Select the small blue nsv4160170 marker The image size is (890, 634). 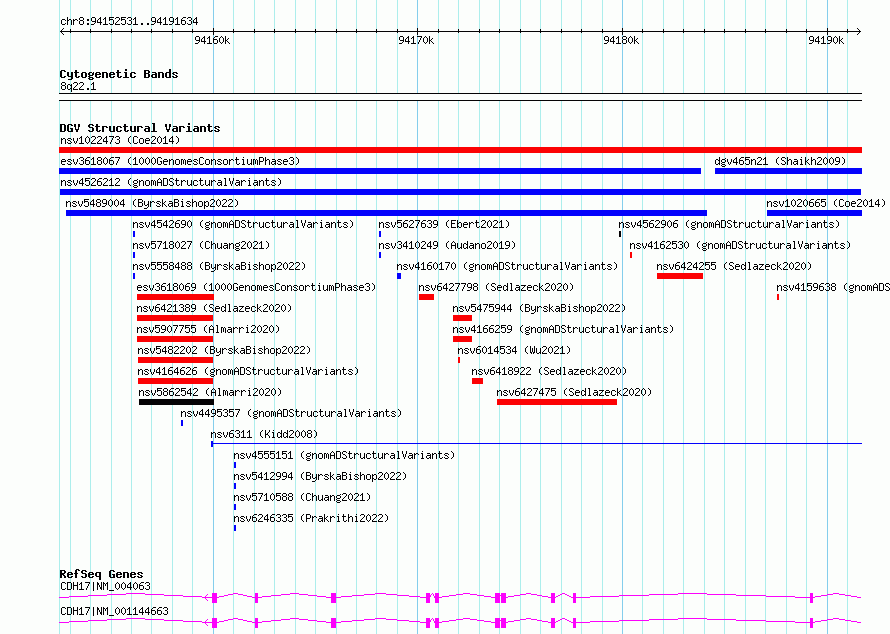[399, 276]
